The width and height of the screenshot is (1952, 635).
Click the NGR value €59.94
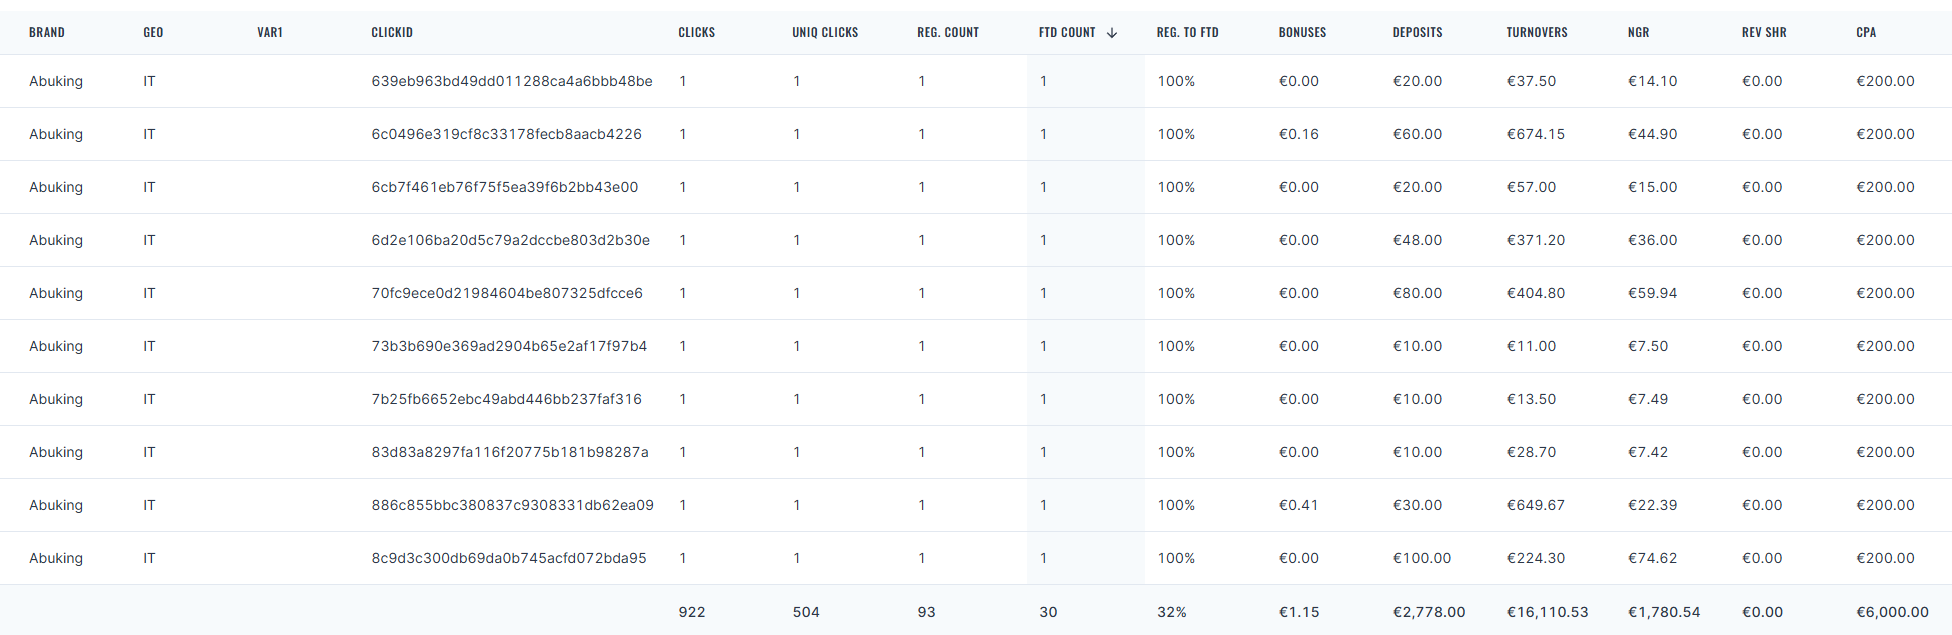(1653, 293)
